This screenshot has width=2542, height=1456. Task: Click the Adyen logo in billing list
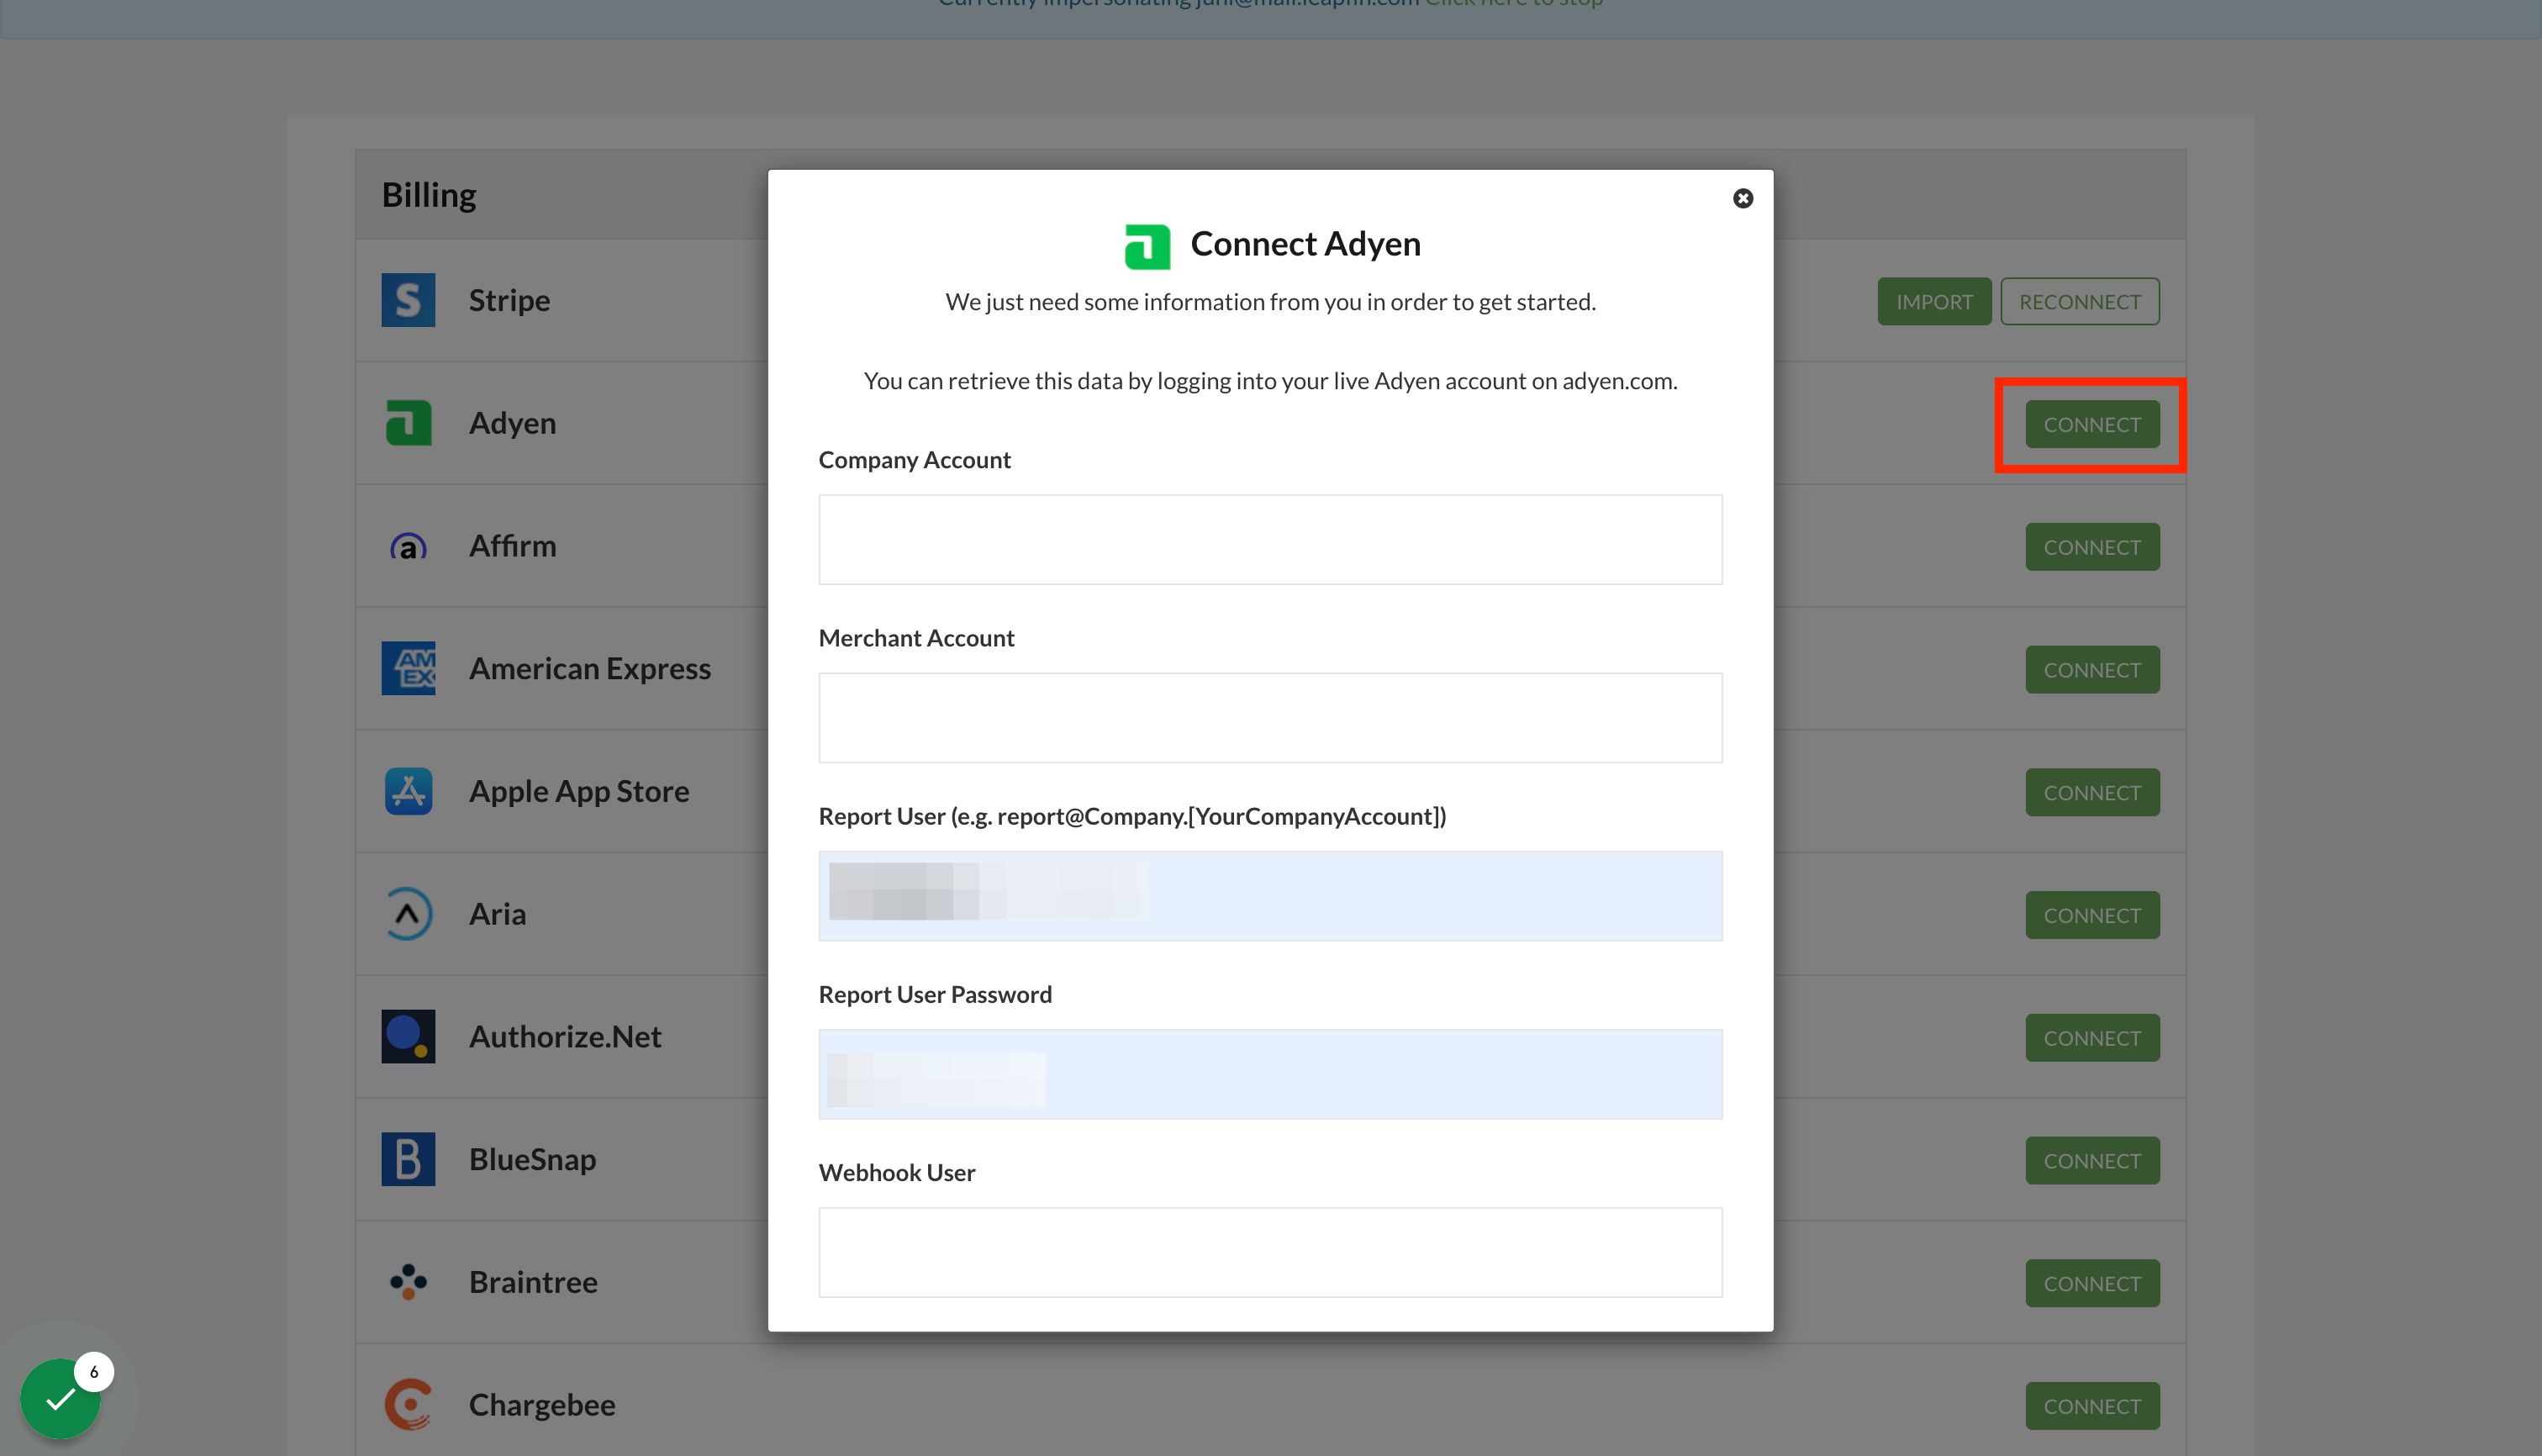click(408, 423)
